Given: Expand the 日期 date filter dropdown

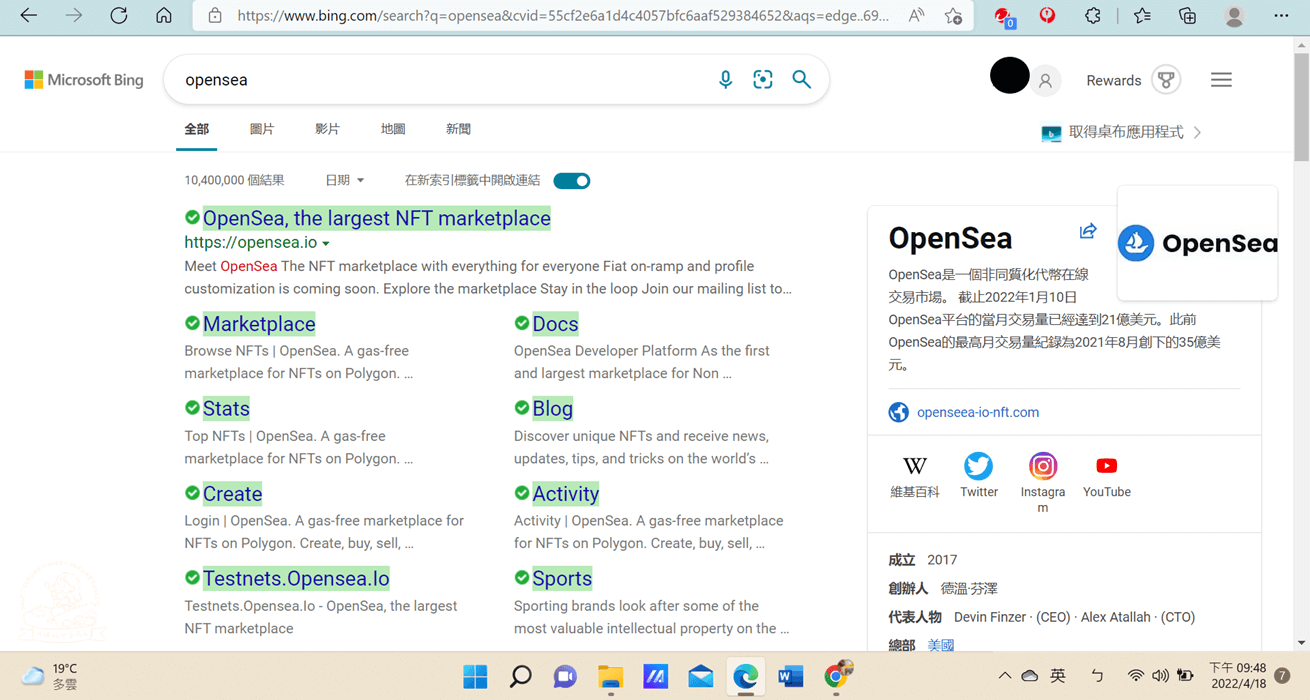Looking at the screenshot, I should click(x=344, y=181).
